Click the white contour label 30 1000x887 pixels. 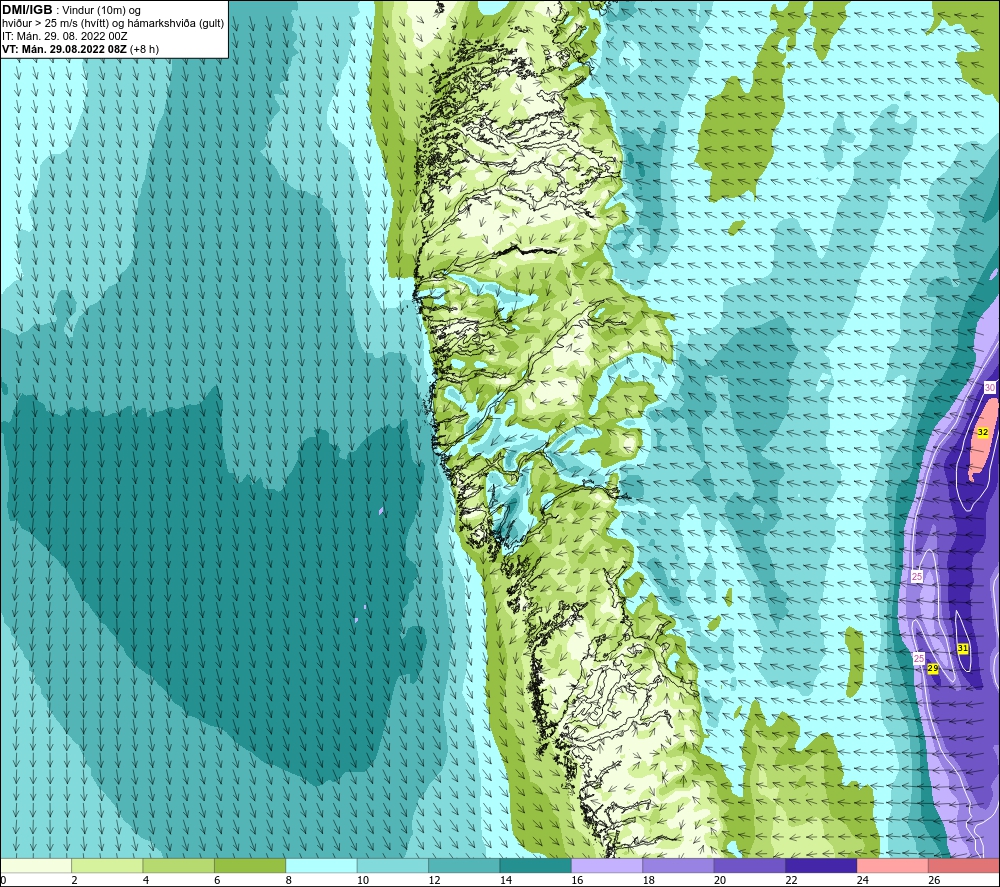pyautogui.click(x=990, y=388)
